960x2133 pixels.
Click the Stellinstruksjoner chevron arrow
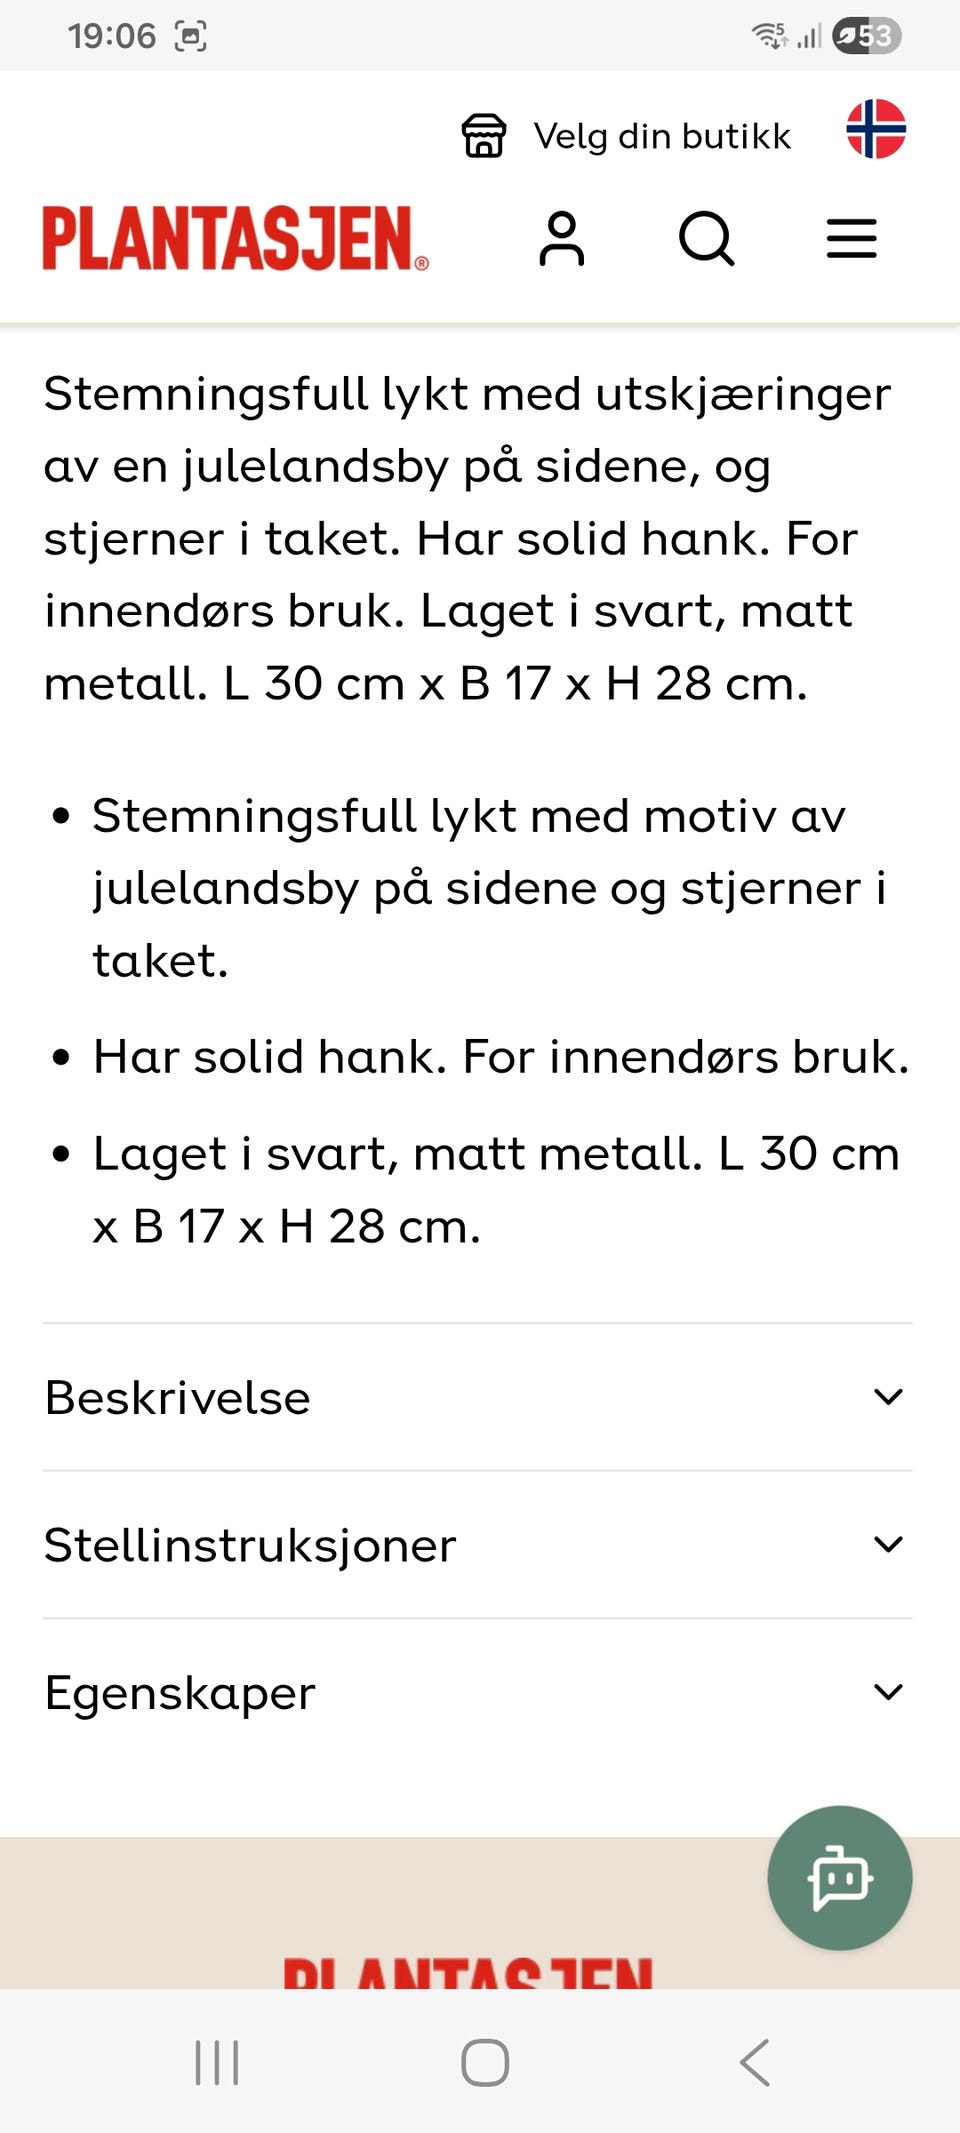888,1545
